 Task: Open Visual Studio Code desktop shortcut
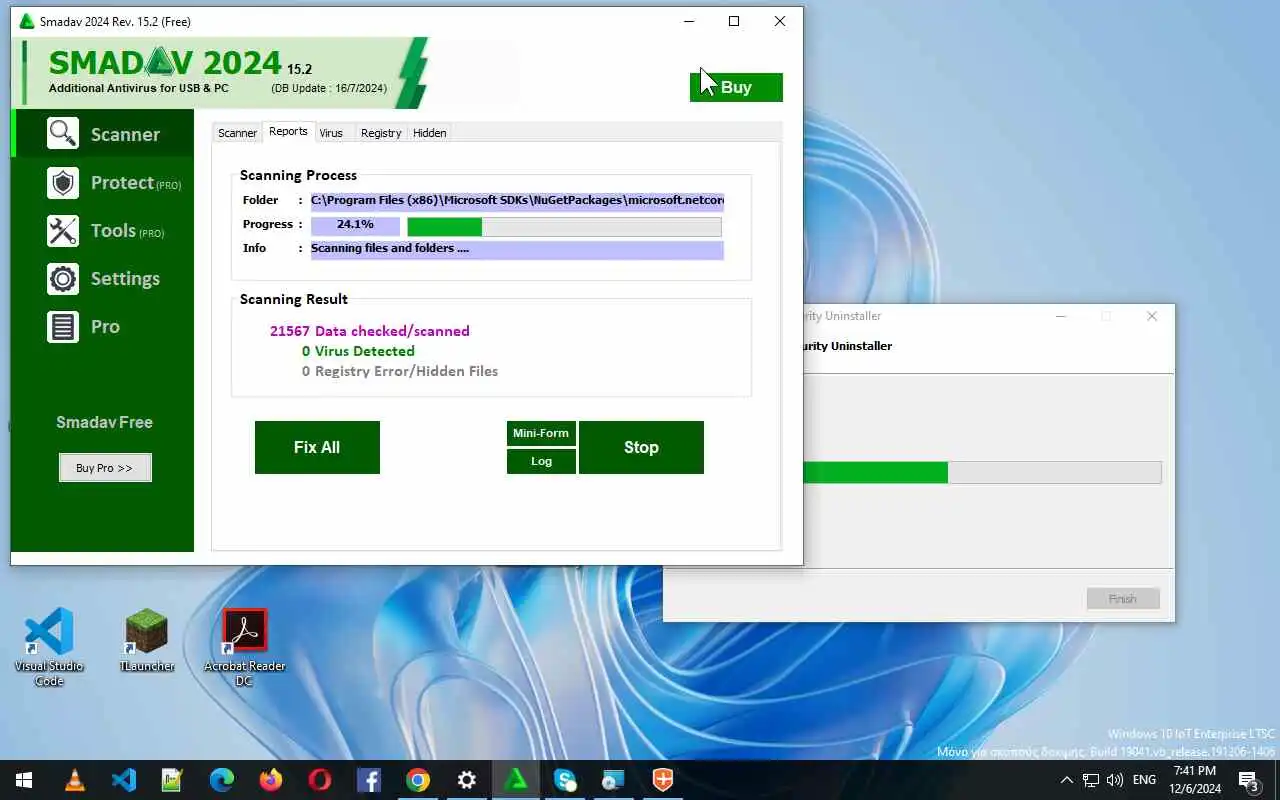click(x=49, y=646)
